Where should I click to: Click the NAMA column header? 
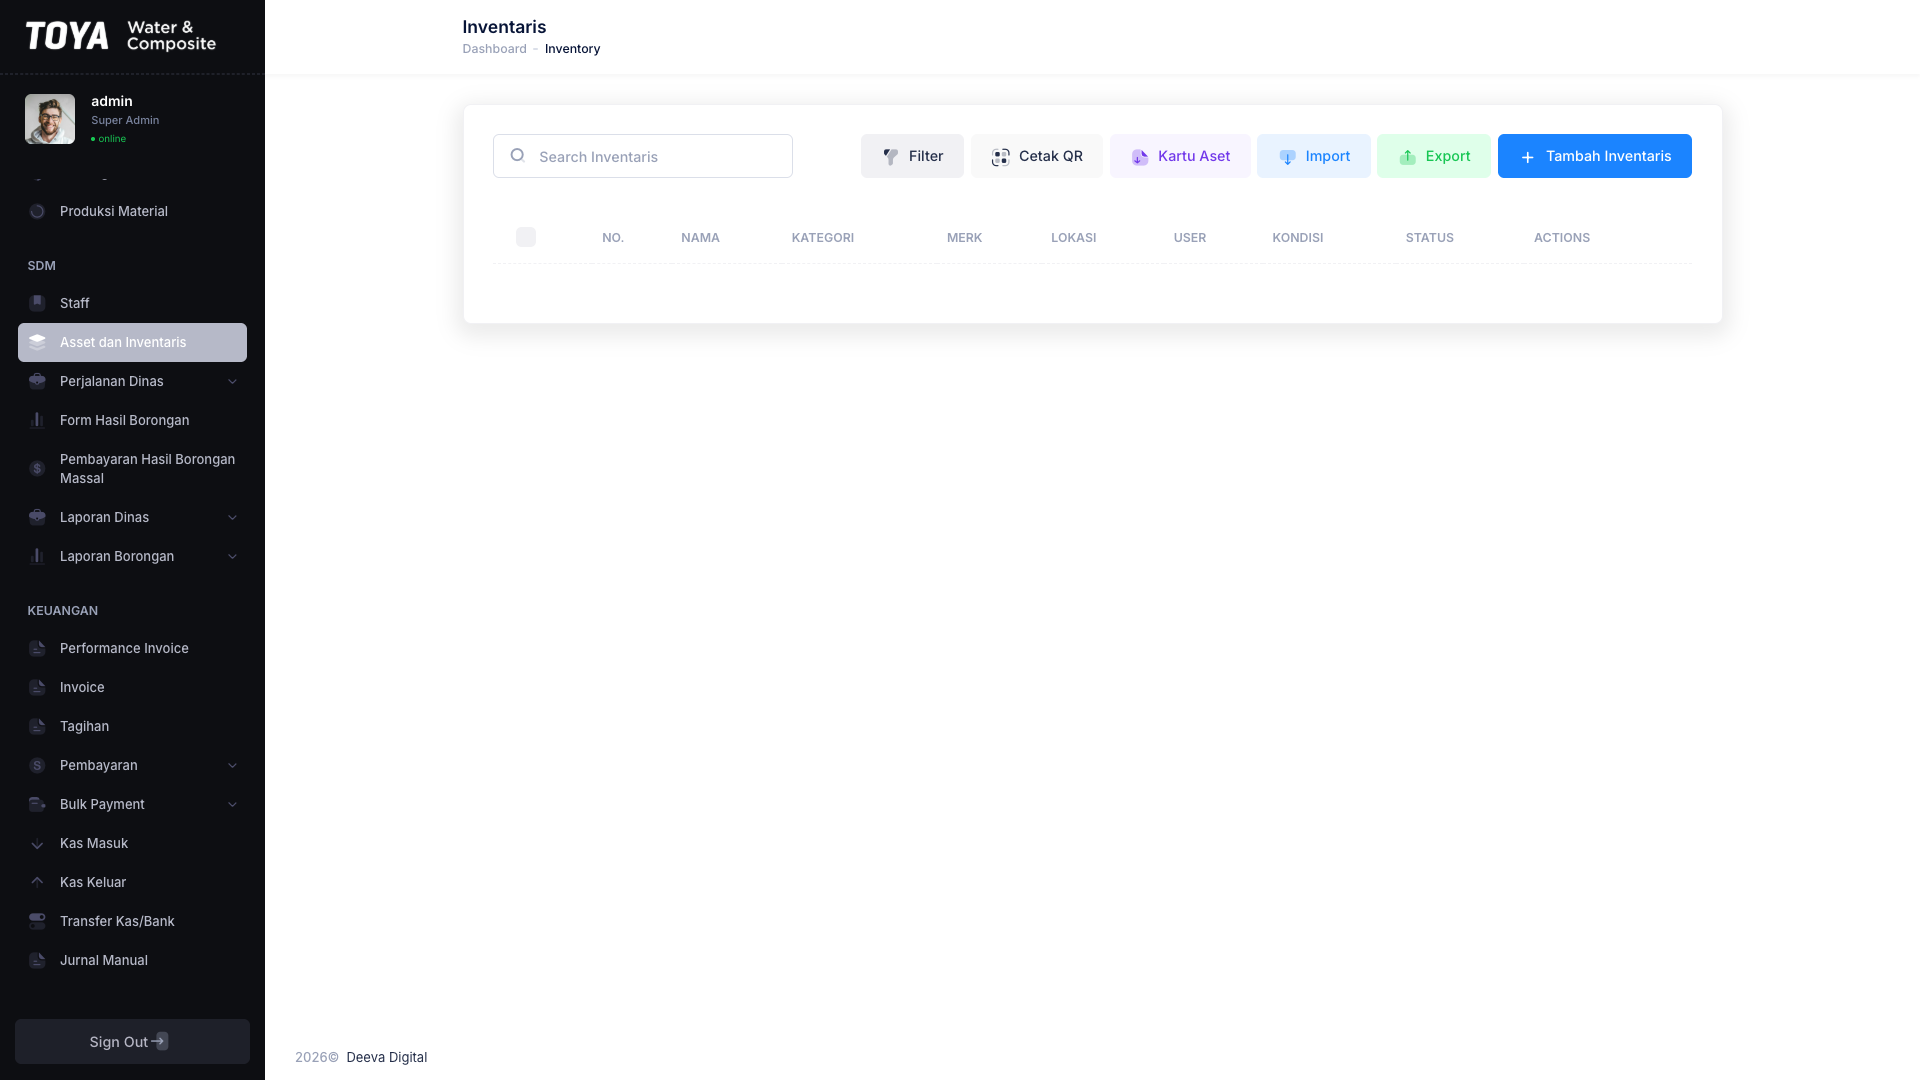point(700,238)
